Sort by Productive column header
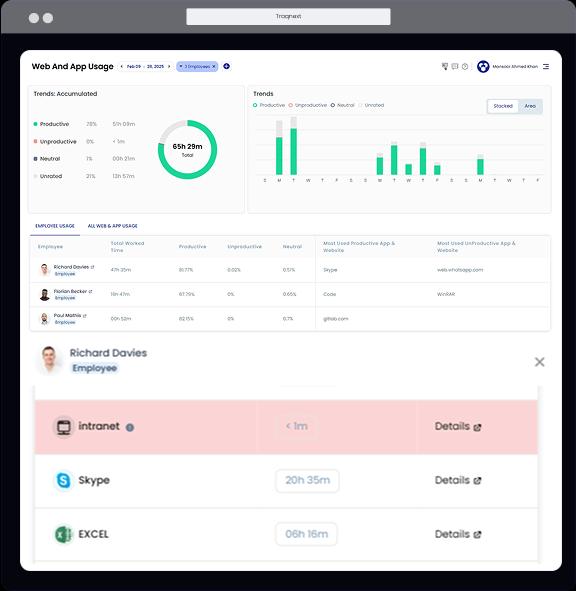The image size is (576, 591). (192, 247)
